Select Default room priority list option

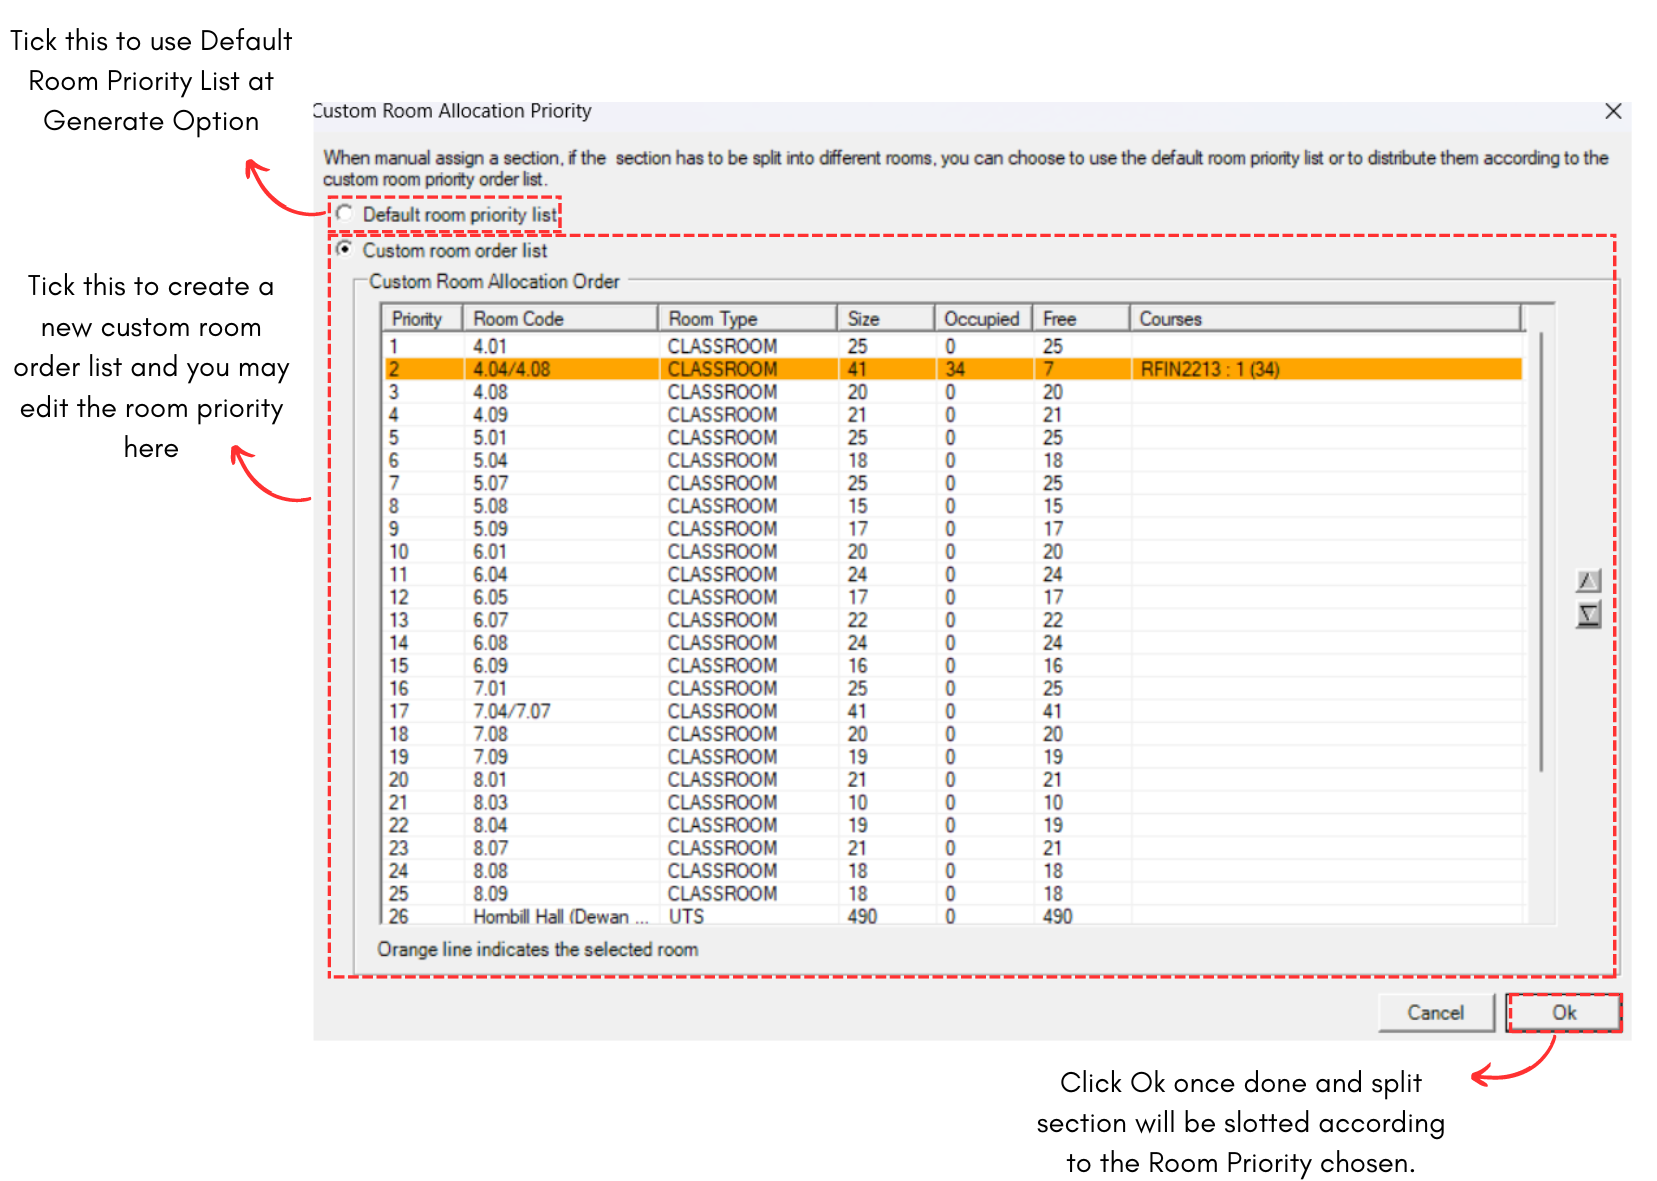pyautogui.click(x=345, y=214)
